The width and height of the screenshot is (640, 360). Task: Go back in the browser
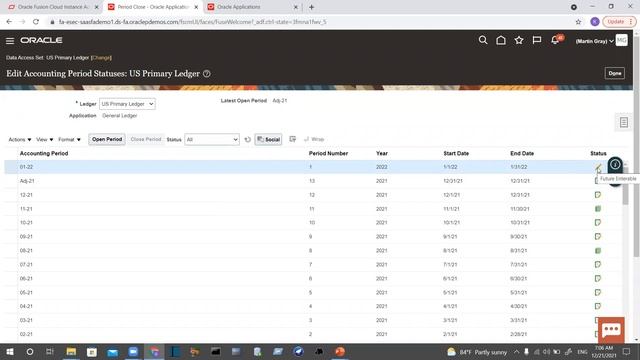click(9, 22)
